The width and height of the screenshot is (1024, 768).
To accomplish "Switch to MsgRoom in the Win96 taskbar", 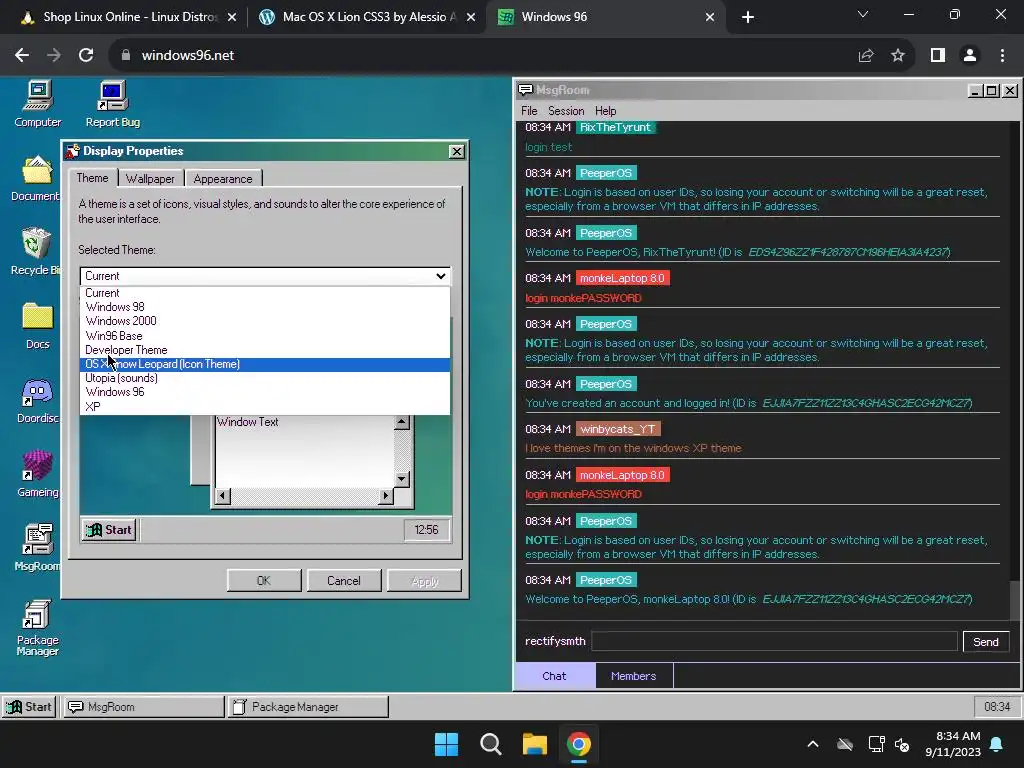I will coord(143,707).
